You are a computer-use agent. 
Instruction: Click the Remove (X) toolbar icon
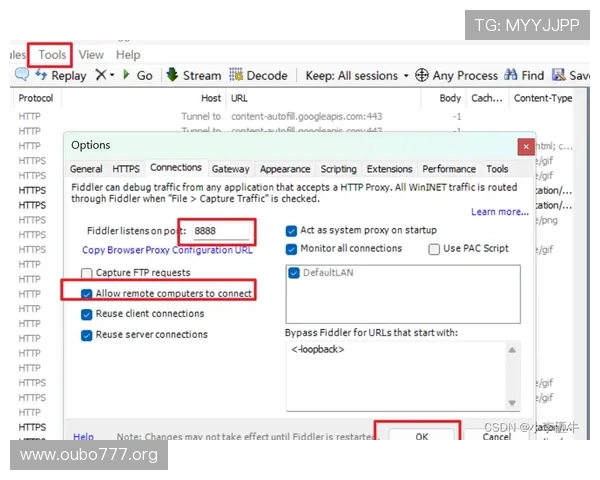click(101, 75)
